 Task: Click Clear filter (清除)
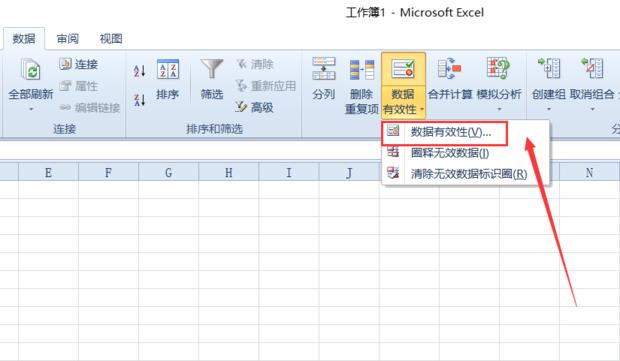pyautogui.click(x=255, y=64)
